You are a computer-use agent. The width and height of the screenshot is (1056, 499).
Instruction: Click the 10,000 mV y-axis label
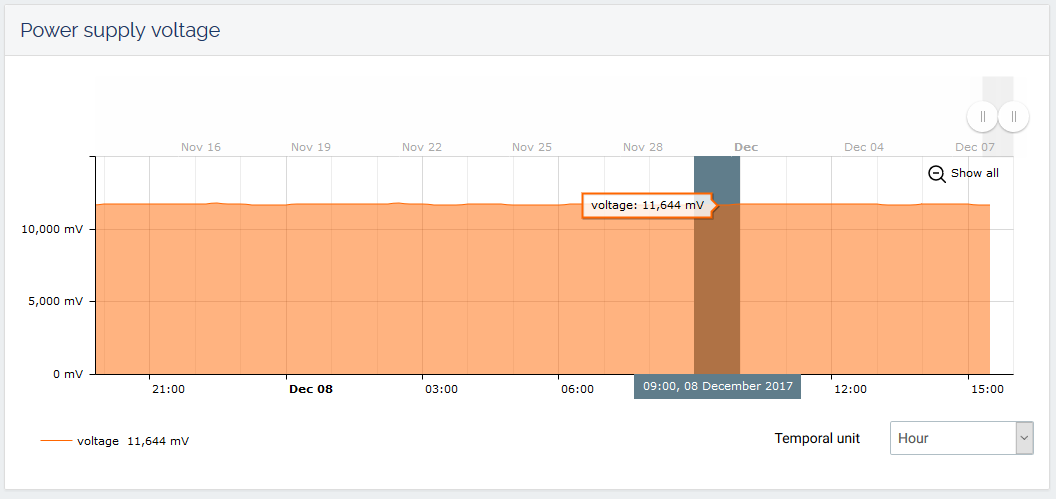pyautogui.click(x=54, y=229)
